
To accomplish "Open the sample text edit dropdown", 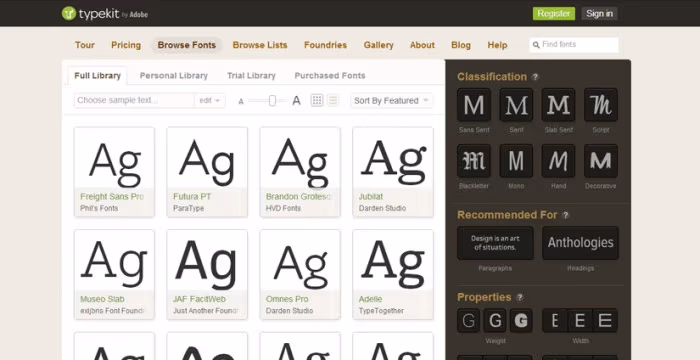I will [x=210, y=100].
